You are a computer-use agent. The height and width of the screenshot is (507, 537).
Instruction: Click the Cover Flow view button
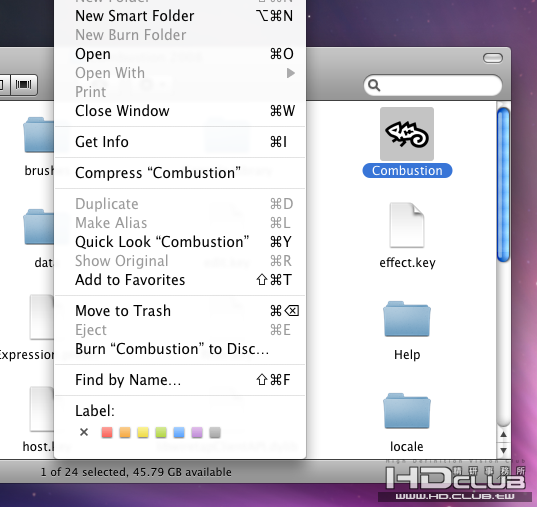(24, 84)
